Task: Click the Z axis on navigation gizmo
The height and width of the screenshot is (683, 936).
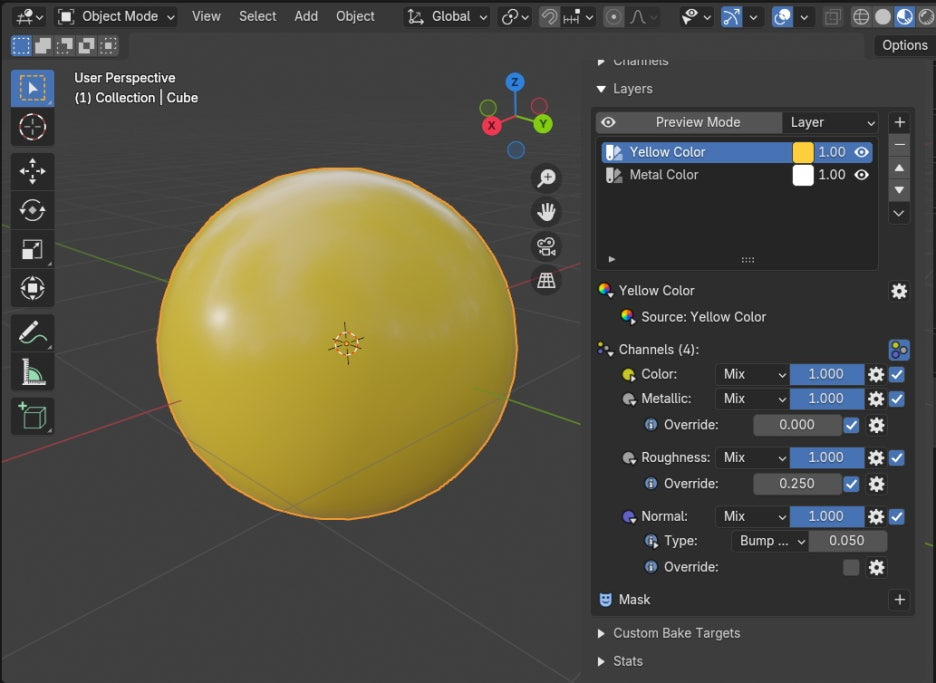Action: pos(515,82)
